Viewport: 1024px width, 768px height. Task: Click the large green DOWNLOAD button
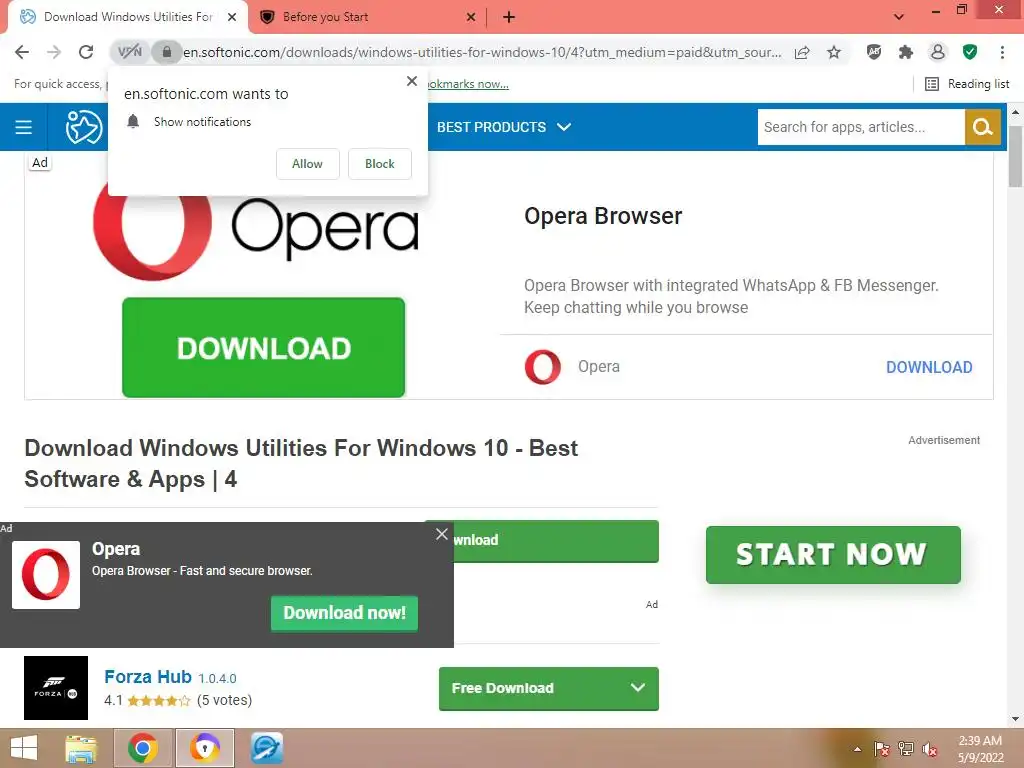263,347
